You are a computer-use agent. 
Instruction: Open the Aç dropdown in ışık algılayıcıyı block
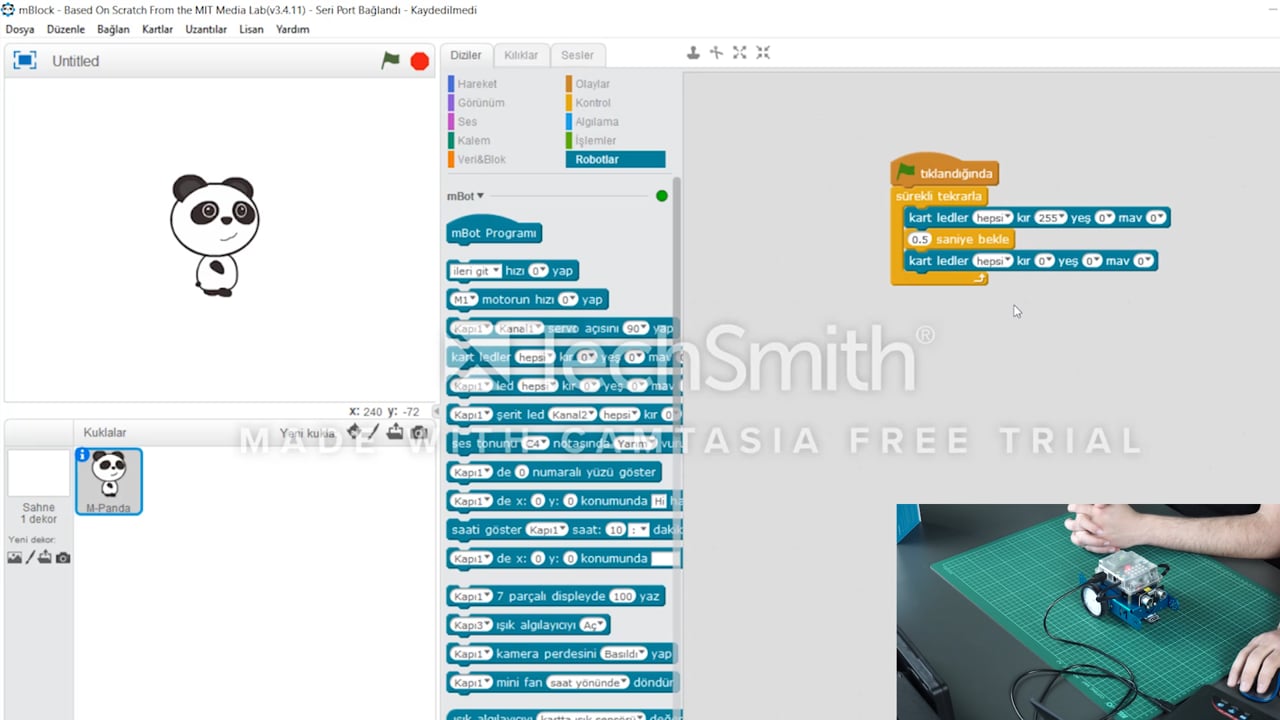click(x=593, y=625)
